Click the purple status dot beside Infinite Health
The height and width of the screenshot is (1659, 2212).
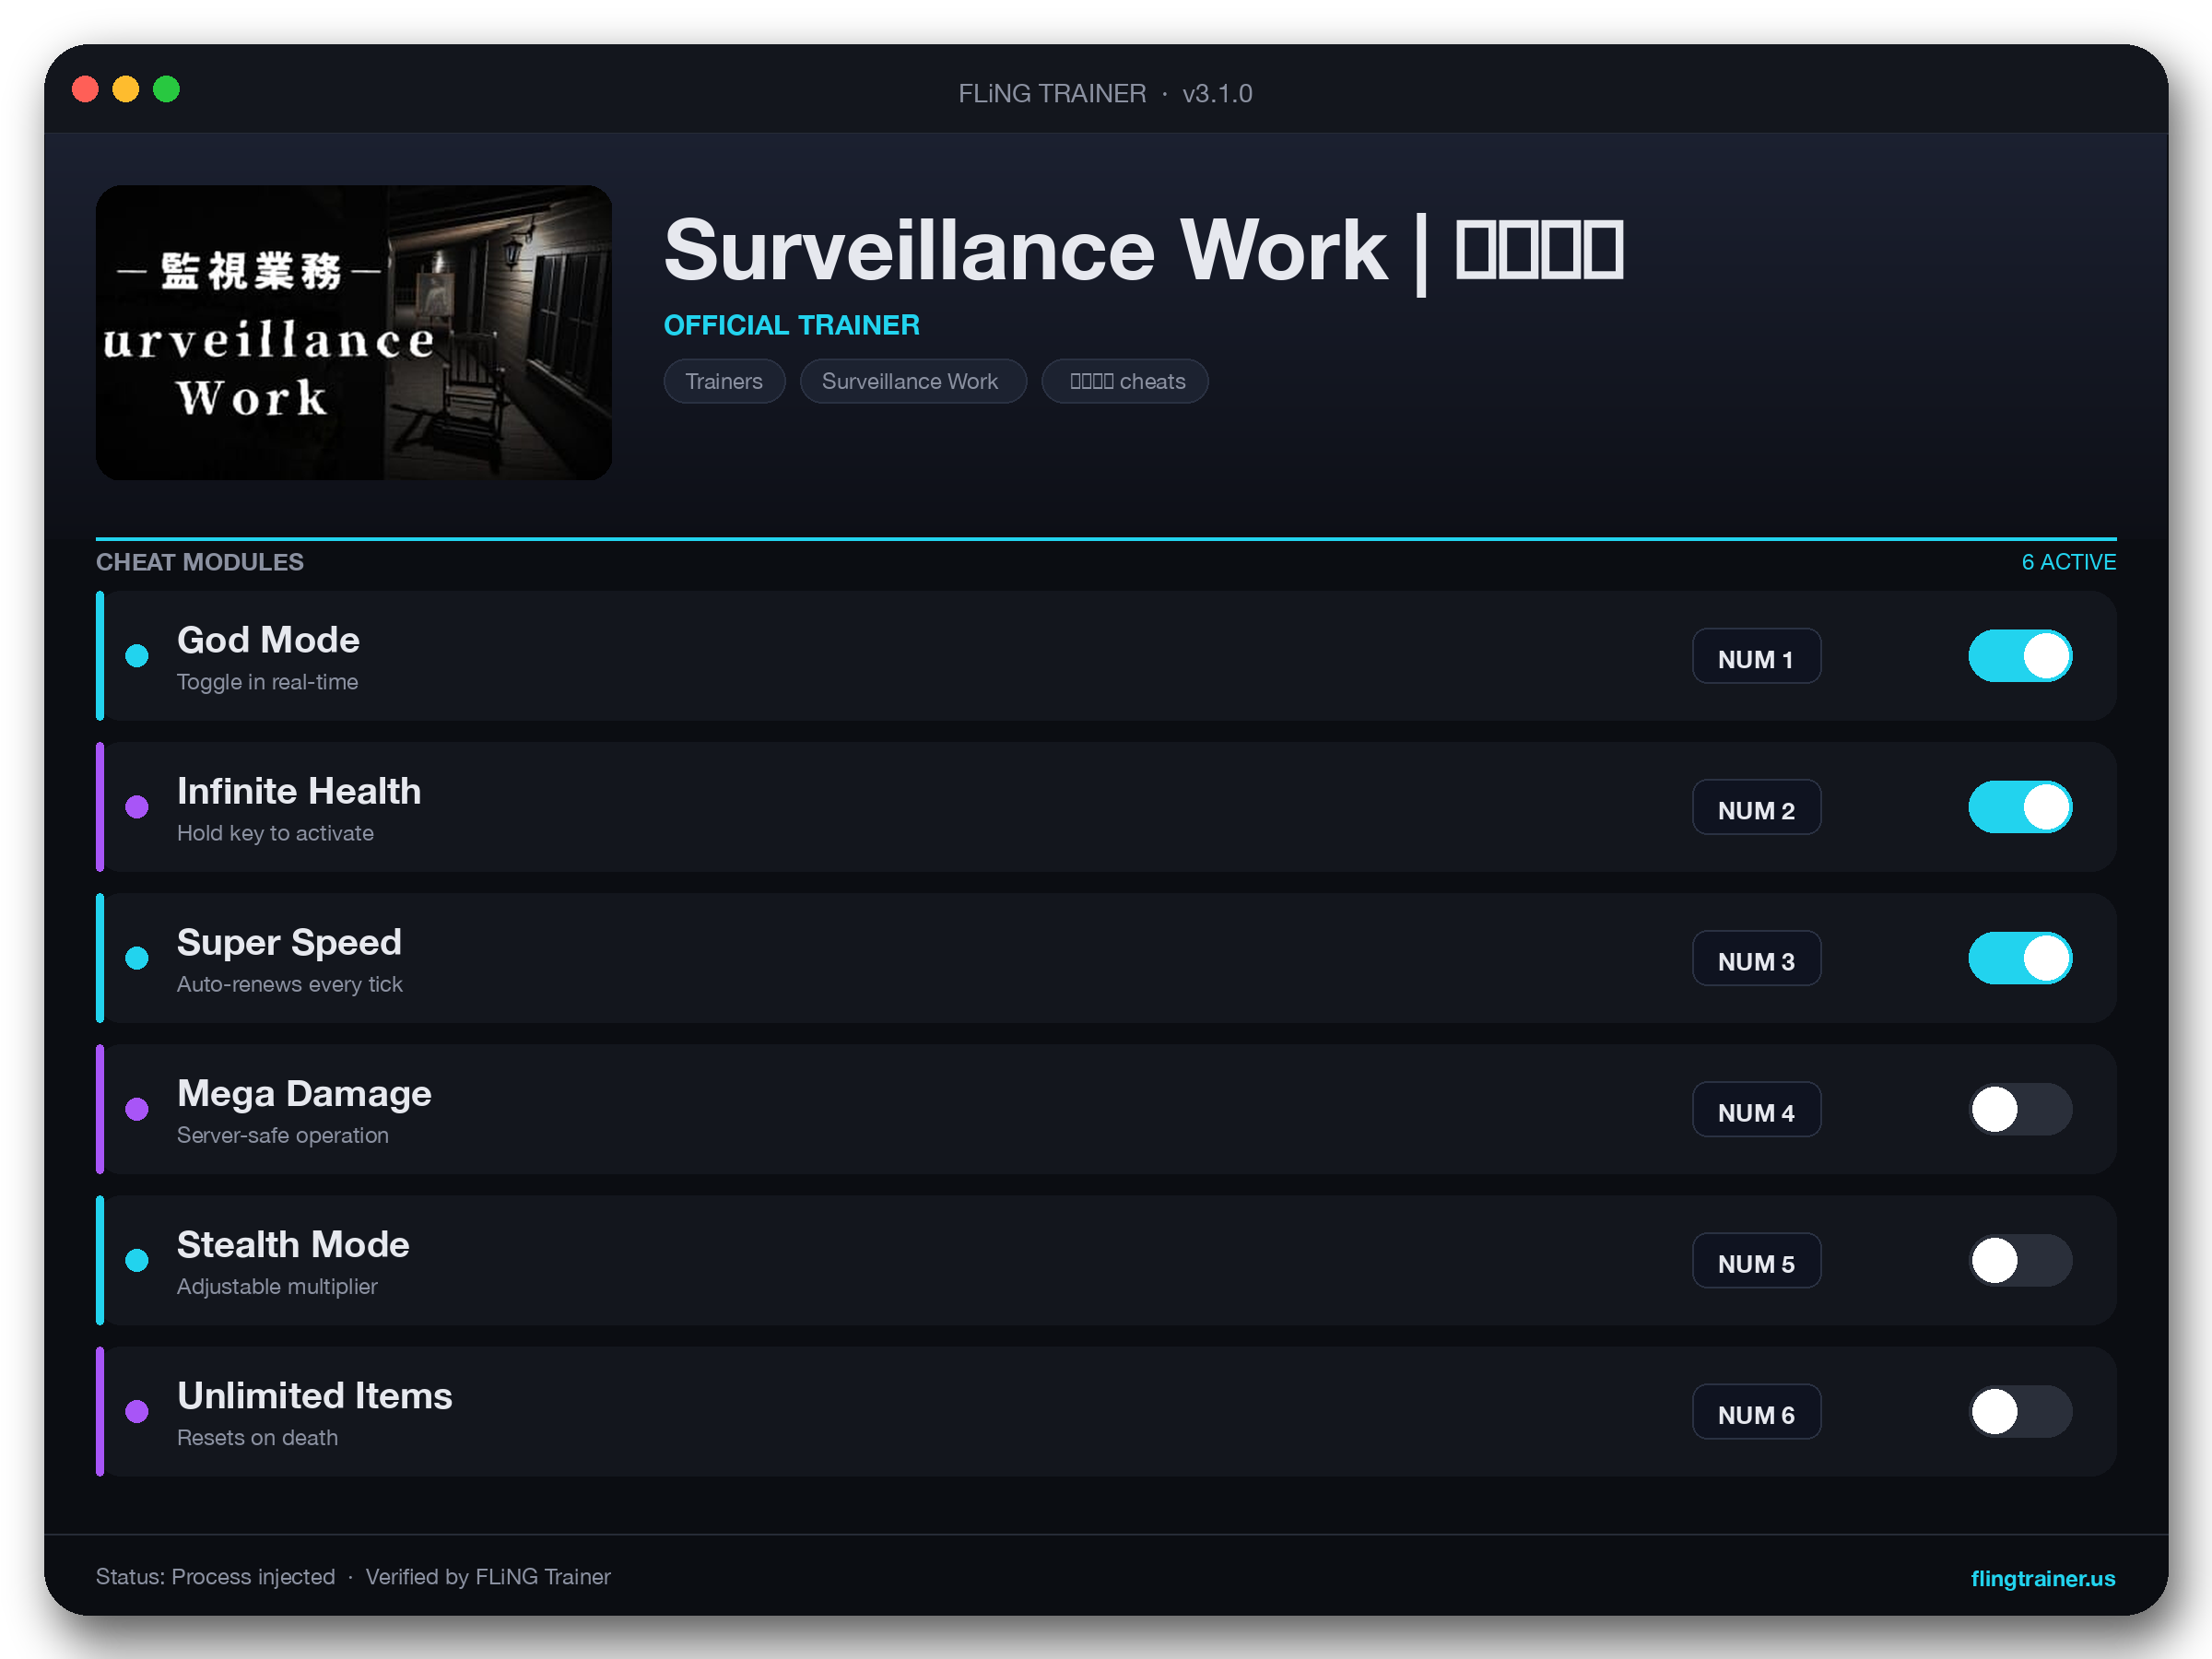click(137, 807)
